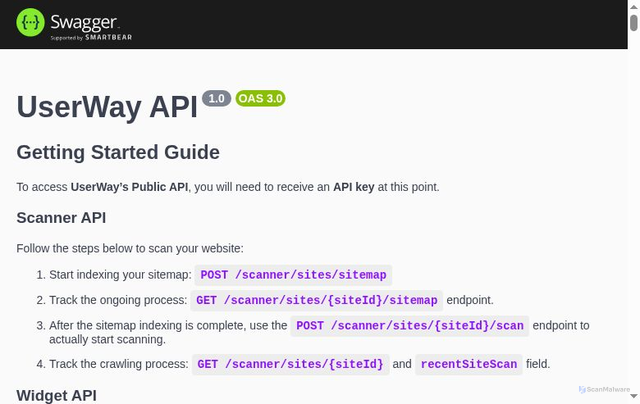Screen dimensions: 640x404
Task: Click the Widget API heading
Action: [57, 395]
